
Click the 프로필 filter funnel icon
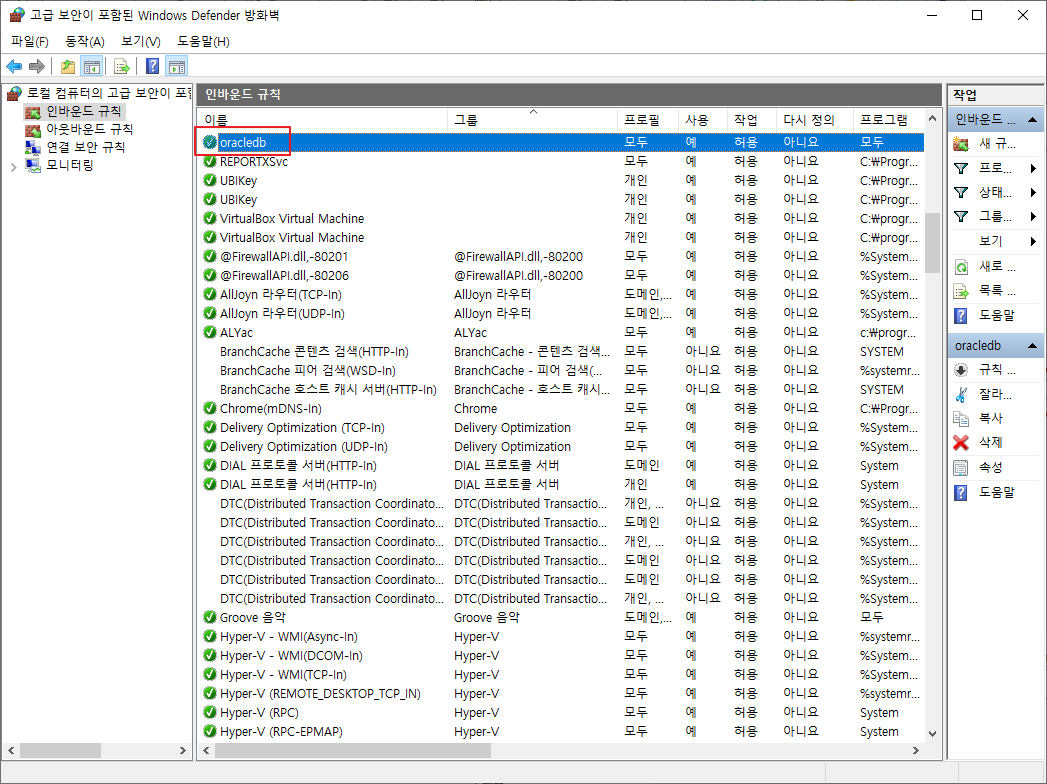coord(961,168)
